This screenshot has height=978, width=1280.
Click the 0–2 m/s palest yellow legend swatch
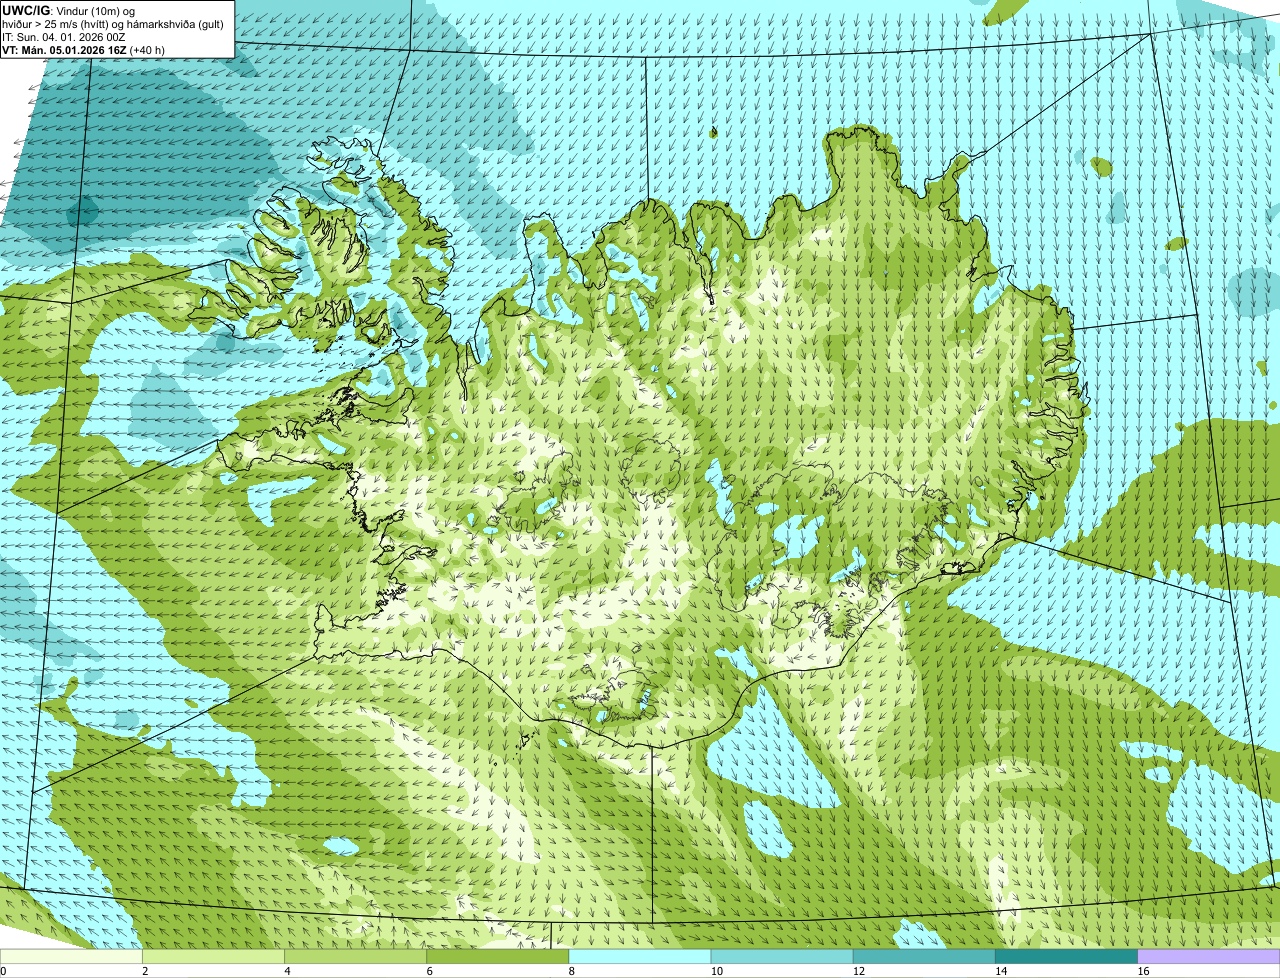point(71,956)
